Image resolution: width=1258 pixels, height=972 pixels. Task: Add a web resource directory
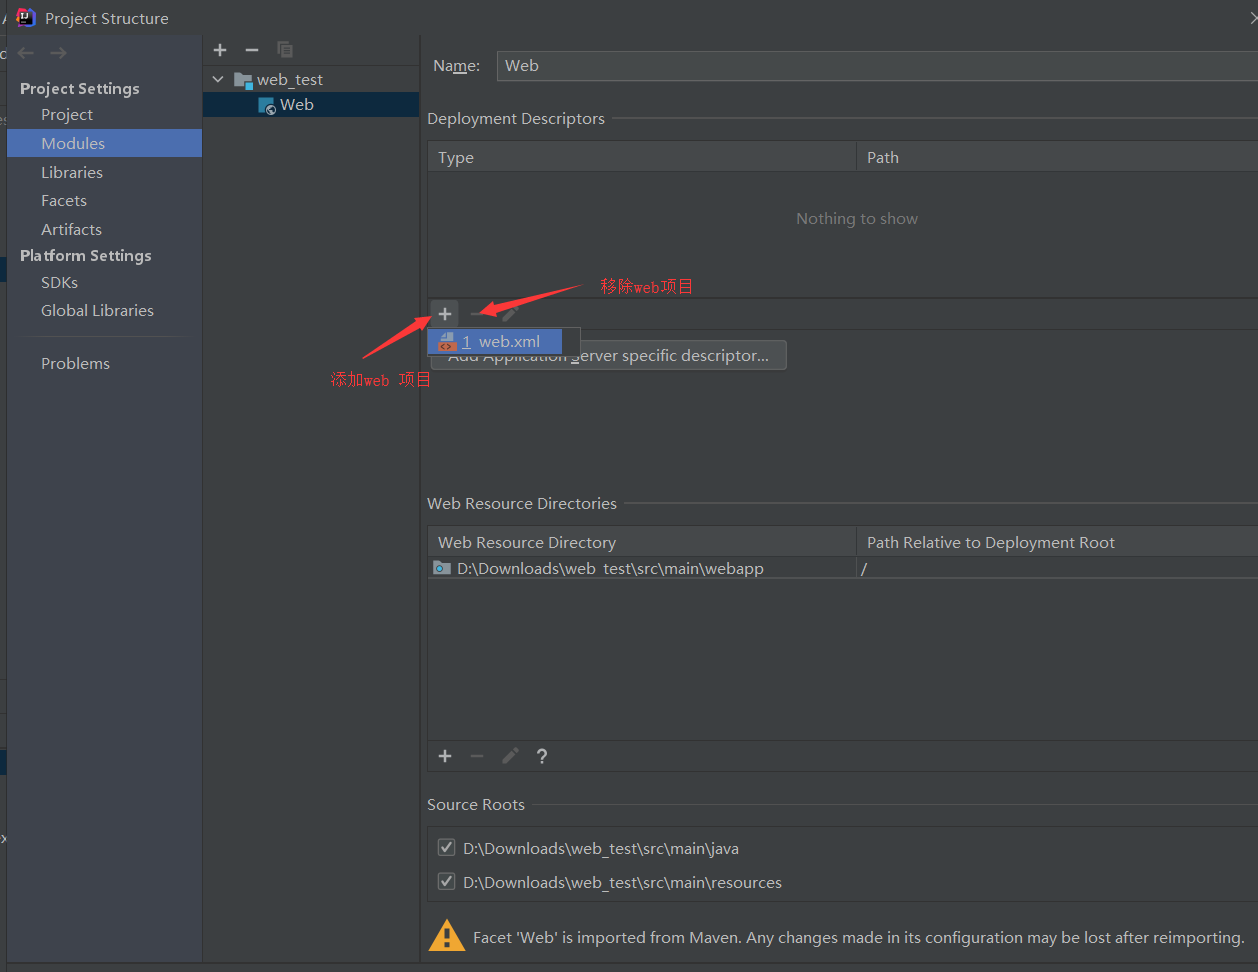(445, 756)
